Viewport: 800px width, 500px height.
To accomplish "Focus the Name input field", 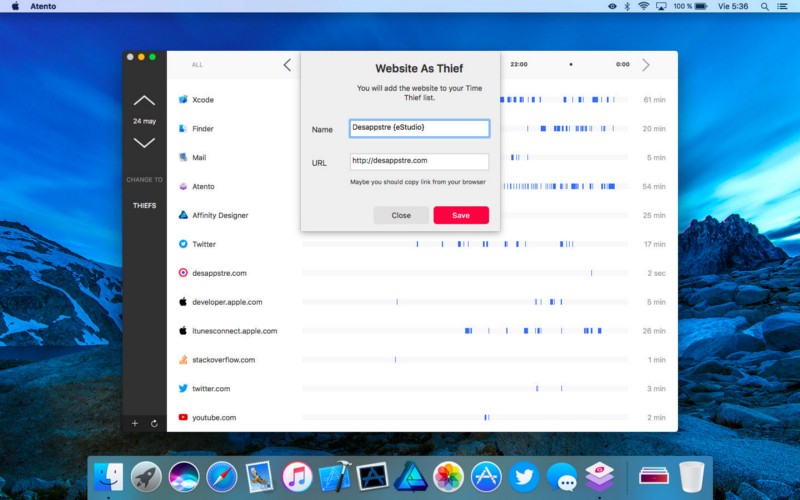I will (419, 128).
